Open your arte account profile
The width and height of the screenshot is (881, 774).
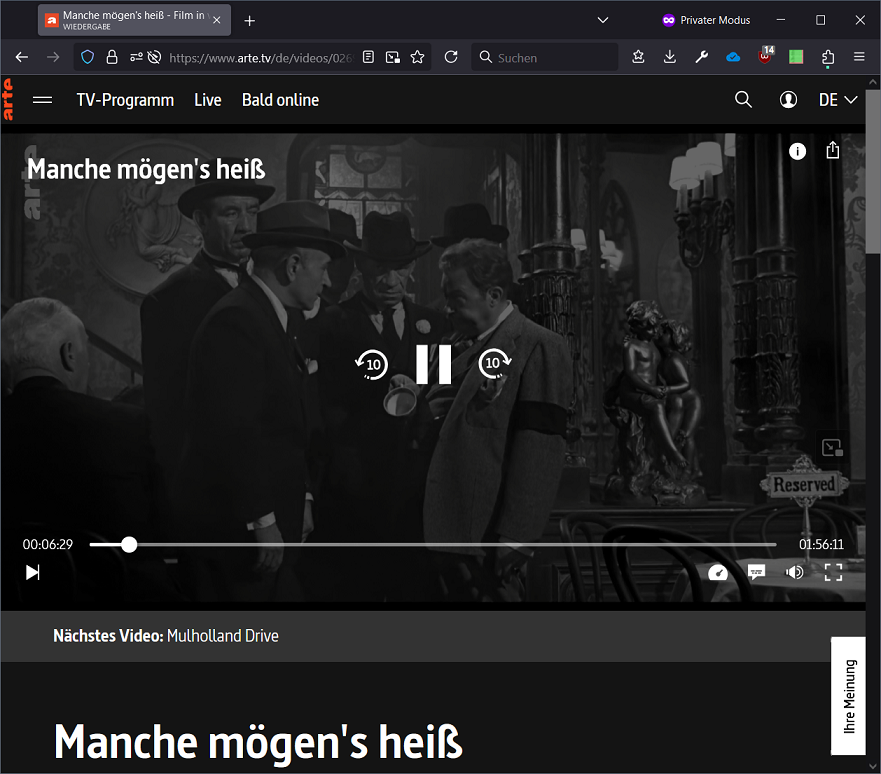tap(788, 99)
